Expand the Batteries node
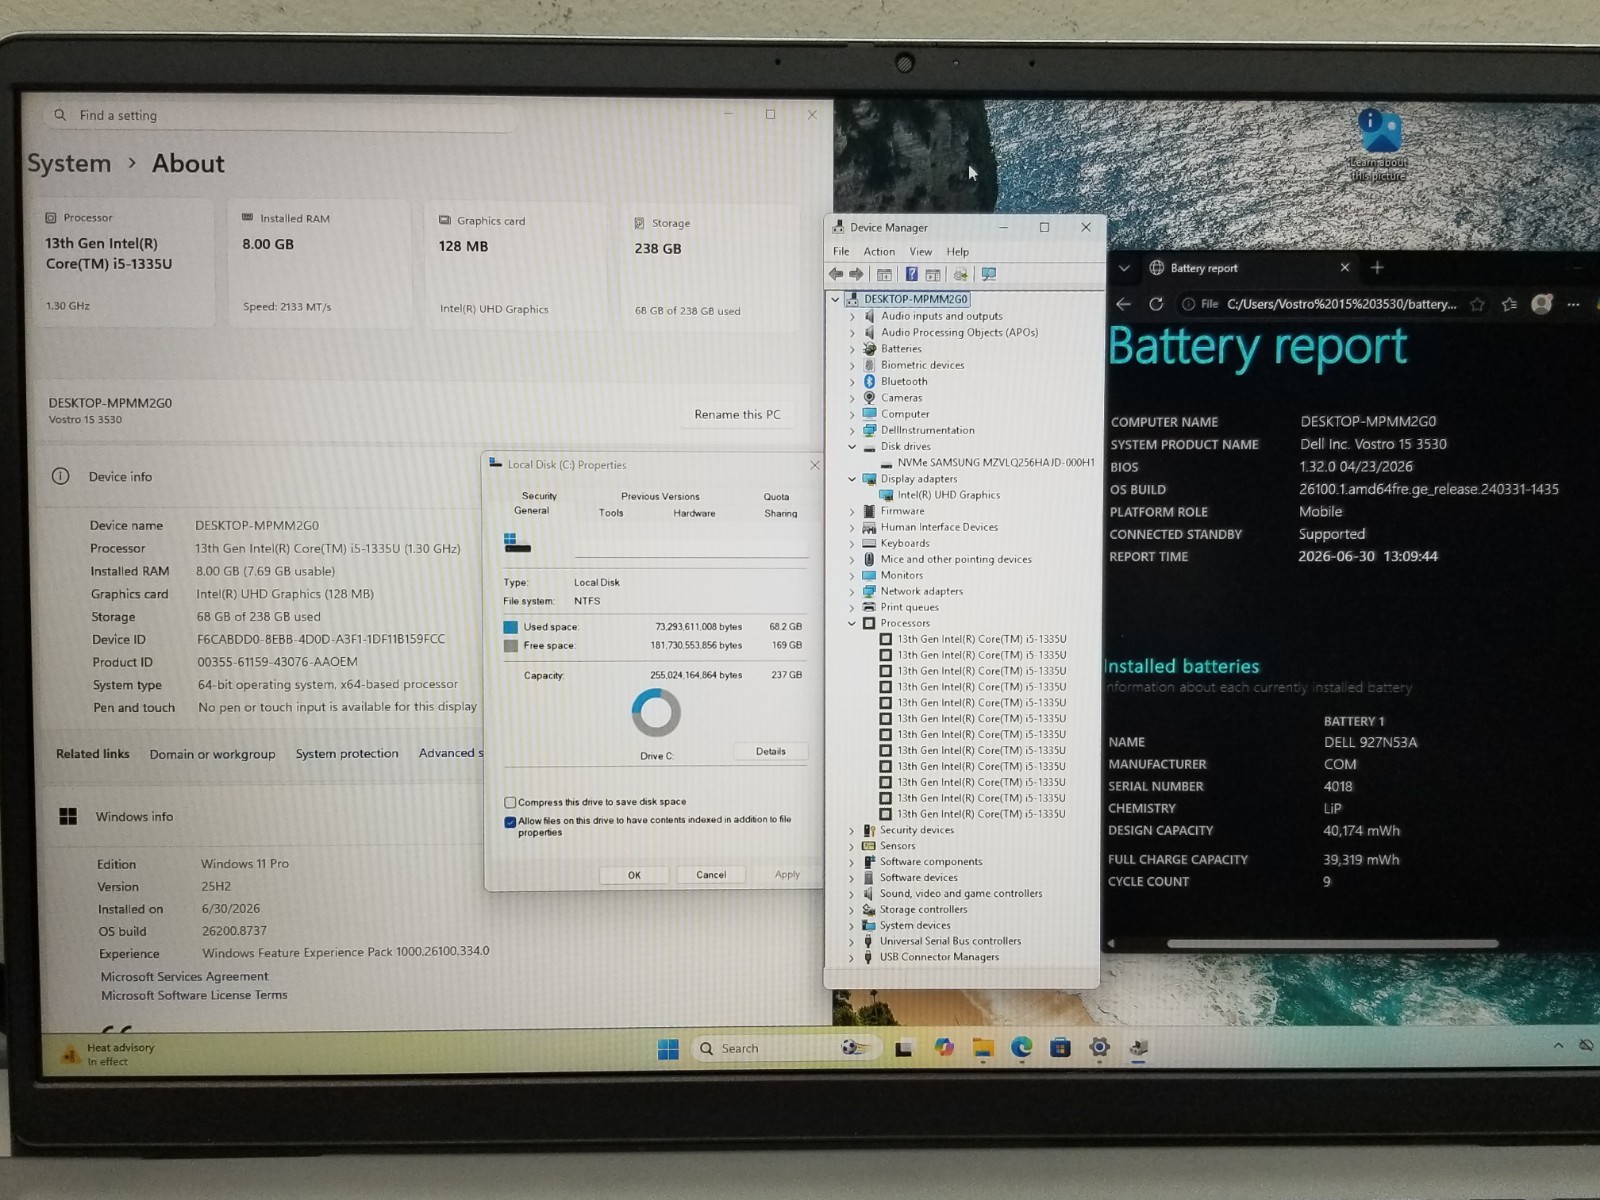Viewport: 1600px width, 1200px height. click(x=853, y=349)
